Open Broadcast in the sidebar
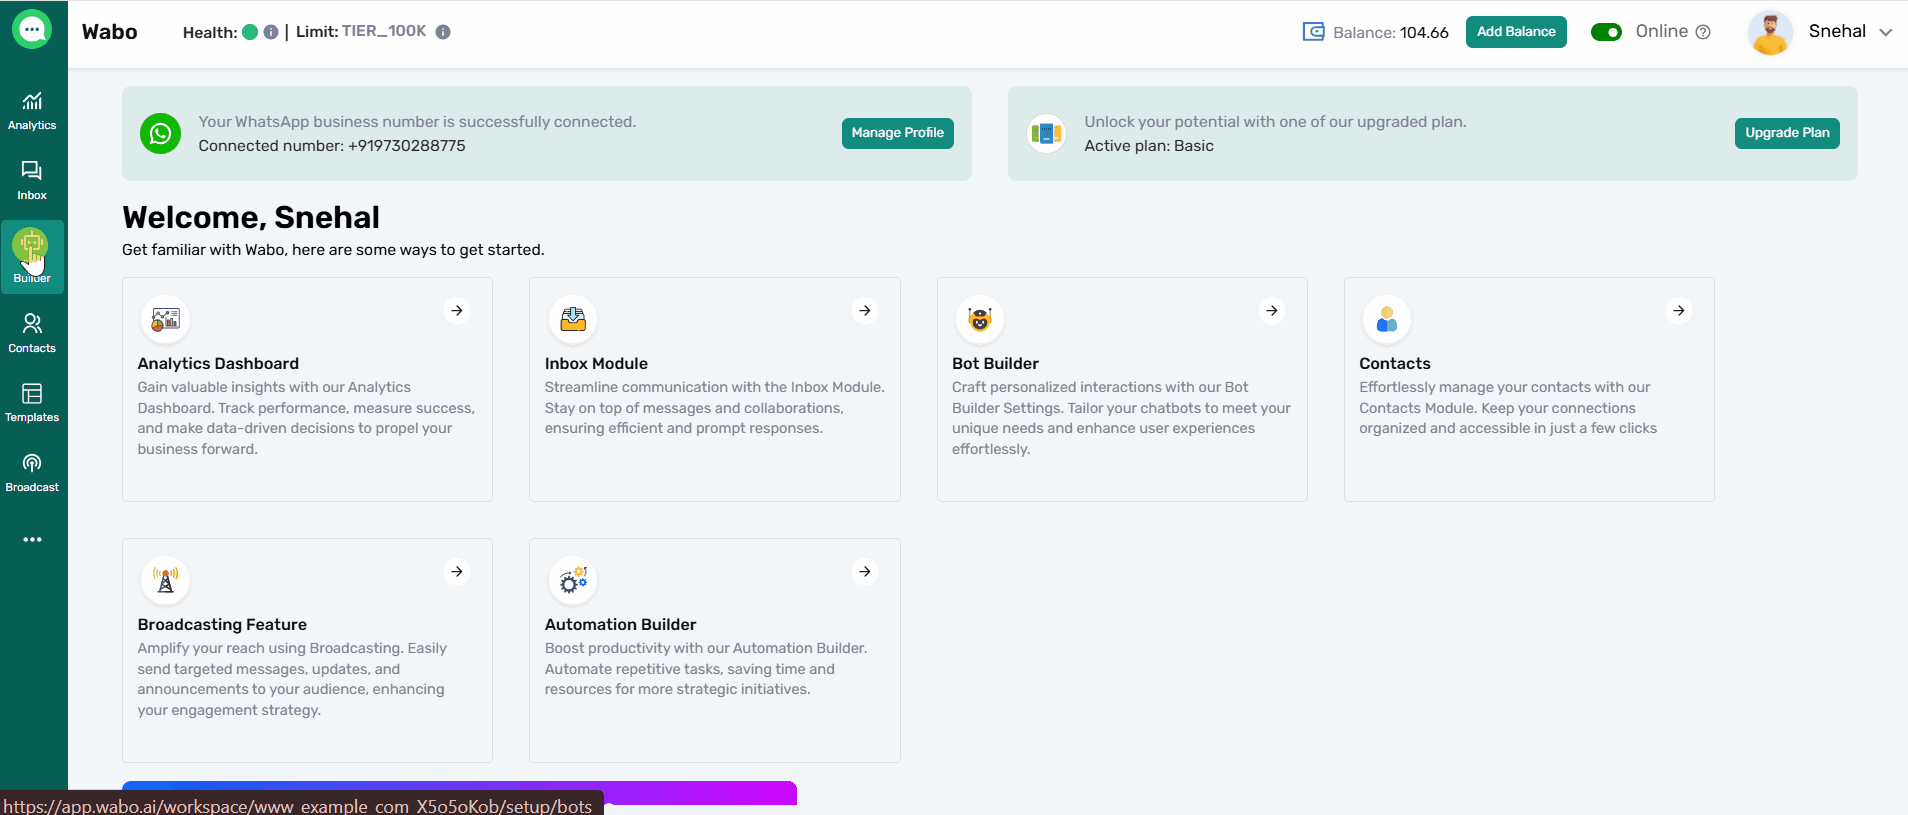This screenshot has height=815, width=1908. 32,472
